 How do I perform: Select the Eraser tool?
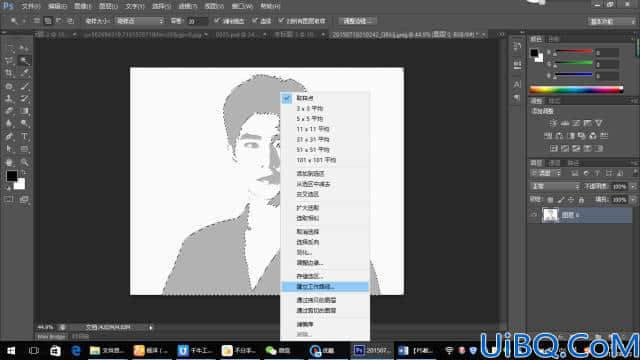(x=9, y=111)
